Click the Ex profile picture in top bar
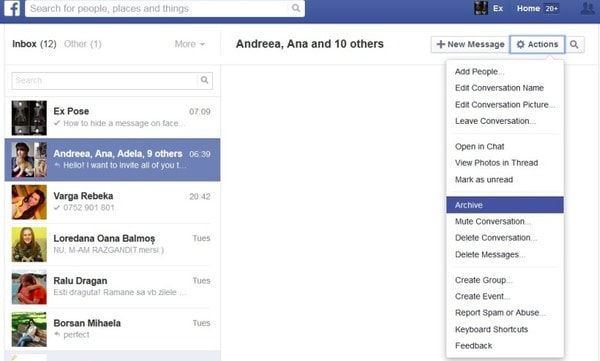Screen dimensions: 600x361 click(481, 8)
